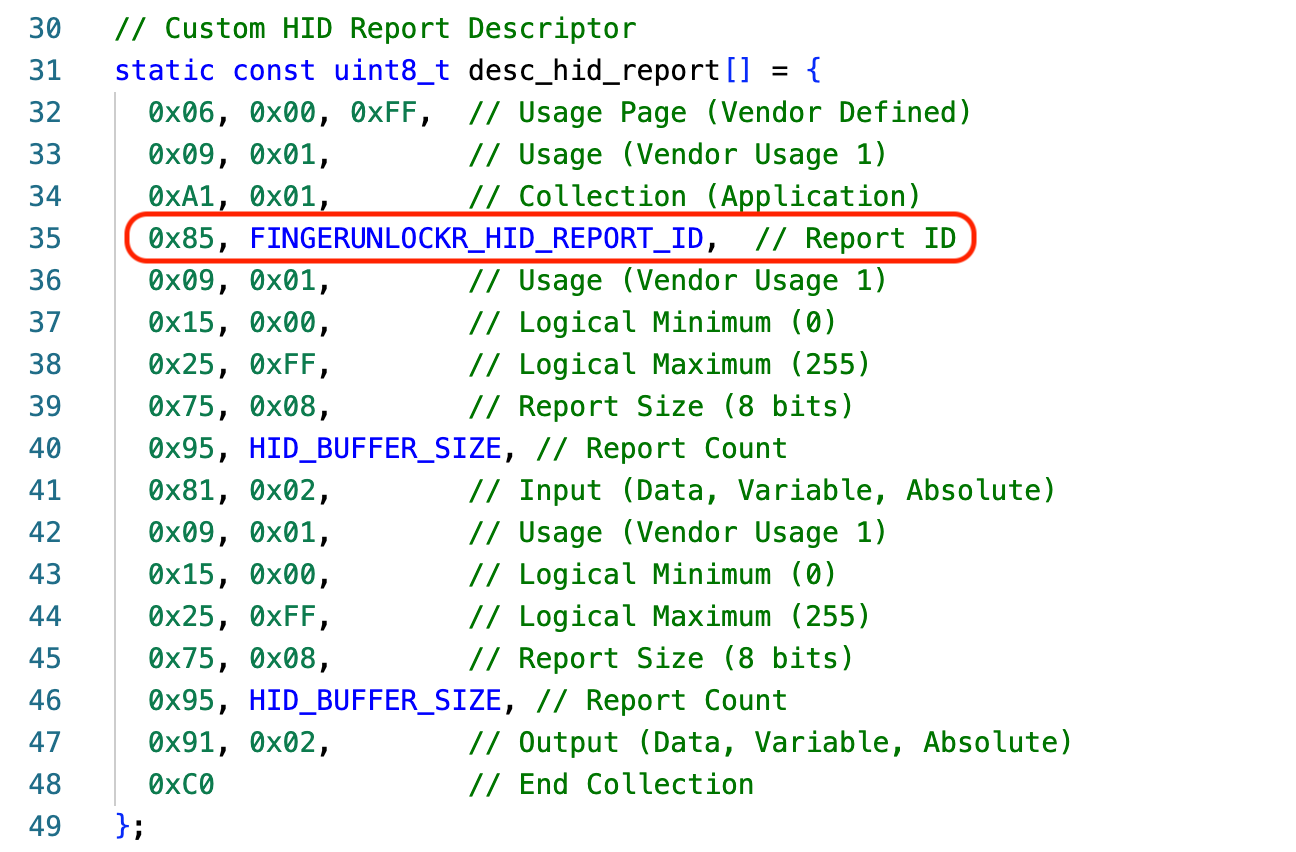This screenshot has height=852, width=1296.
Task: Click the Usage Page Vendor Defined comment
Action: click(720, 112)
